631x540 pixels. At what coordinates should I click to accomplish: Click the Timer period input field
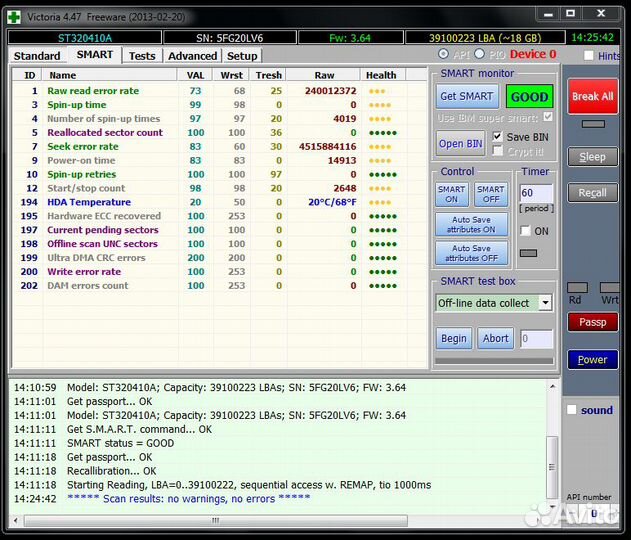[x=538, y=193]
